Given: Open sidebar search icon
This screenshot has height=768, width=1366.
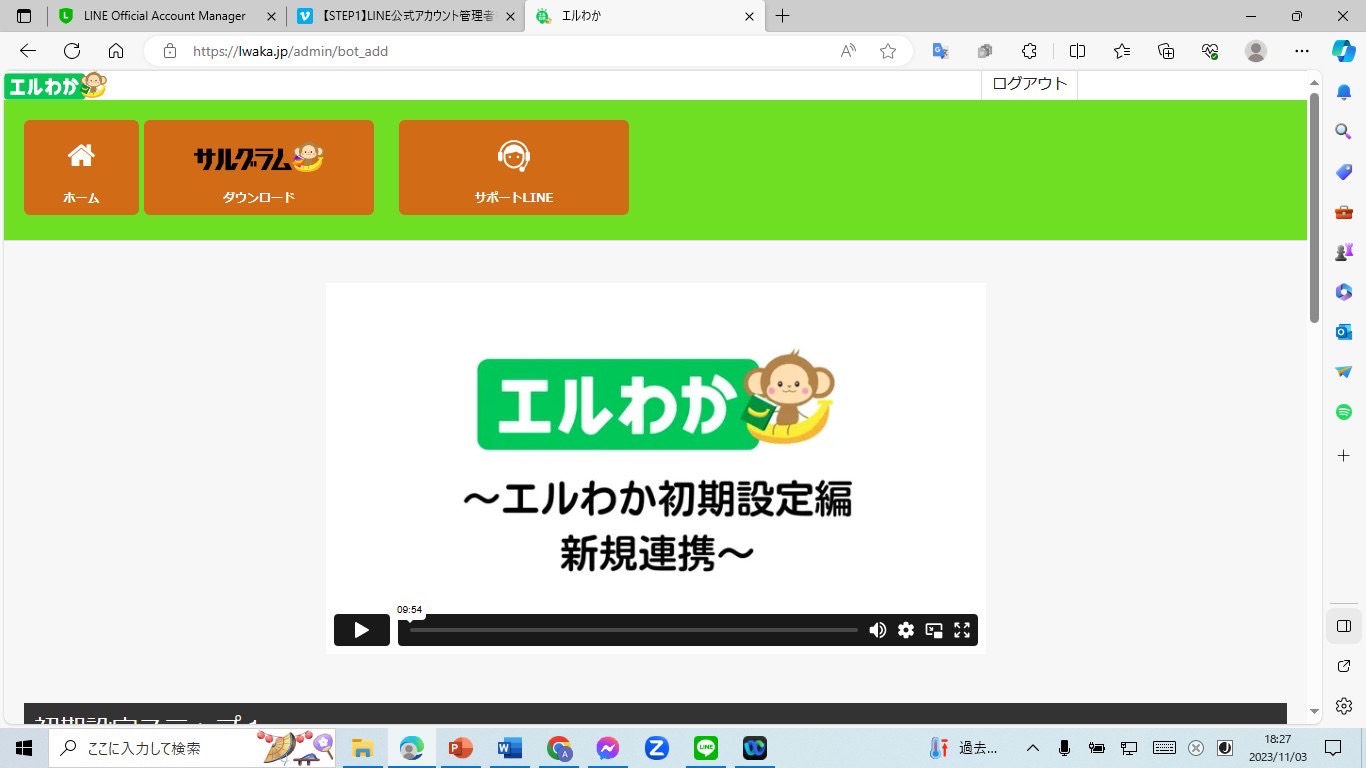Looking at the screenshot, I should [x=1344, y=131].
